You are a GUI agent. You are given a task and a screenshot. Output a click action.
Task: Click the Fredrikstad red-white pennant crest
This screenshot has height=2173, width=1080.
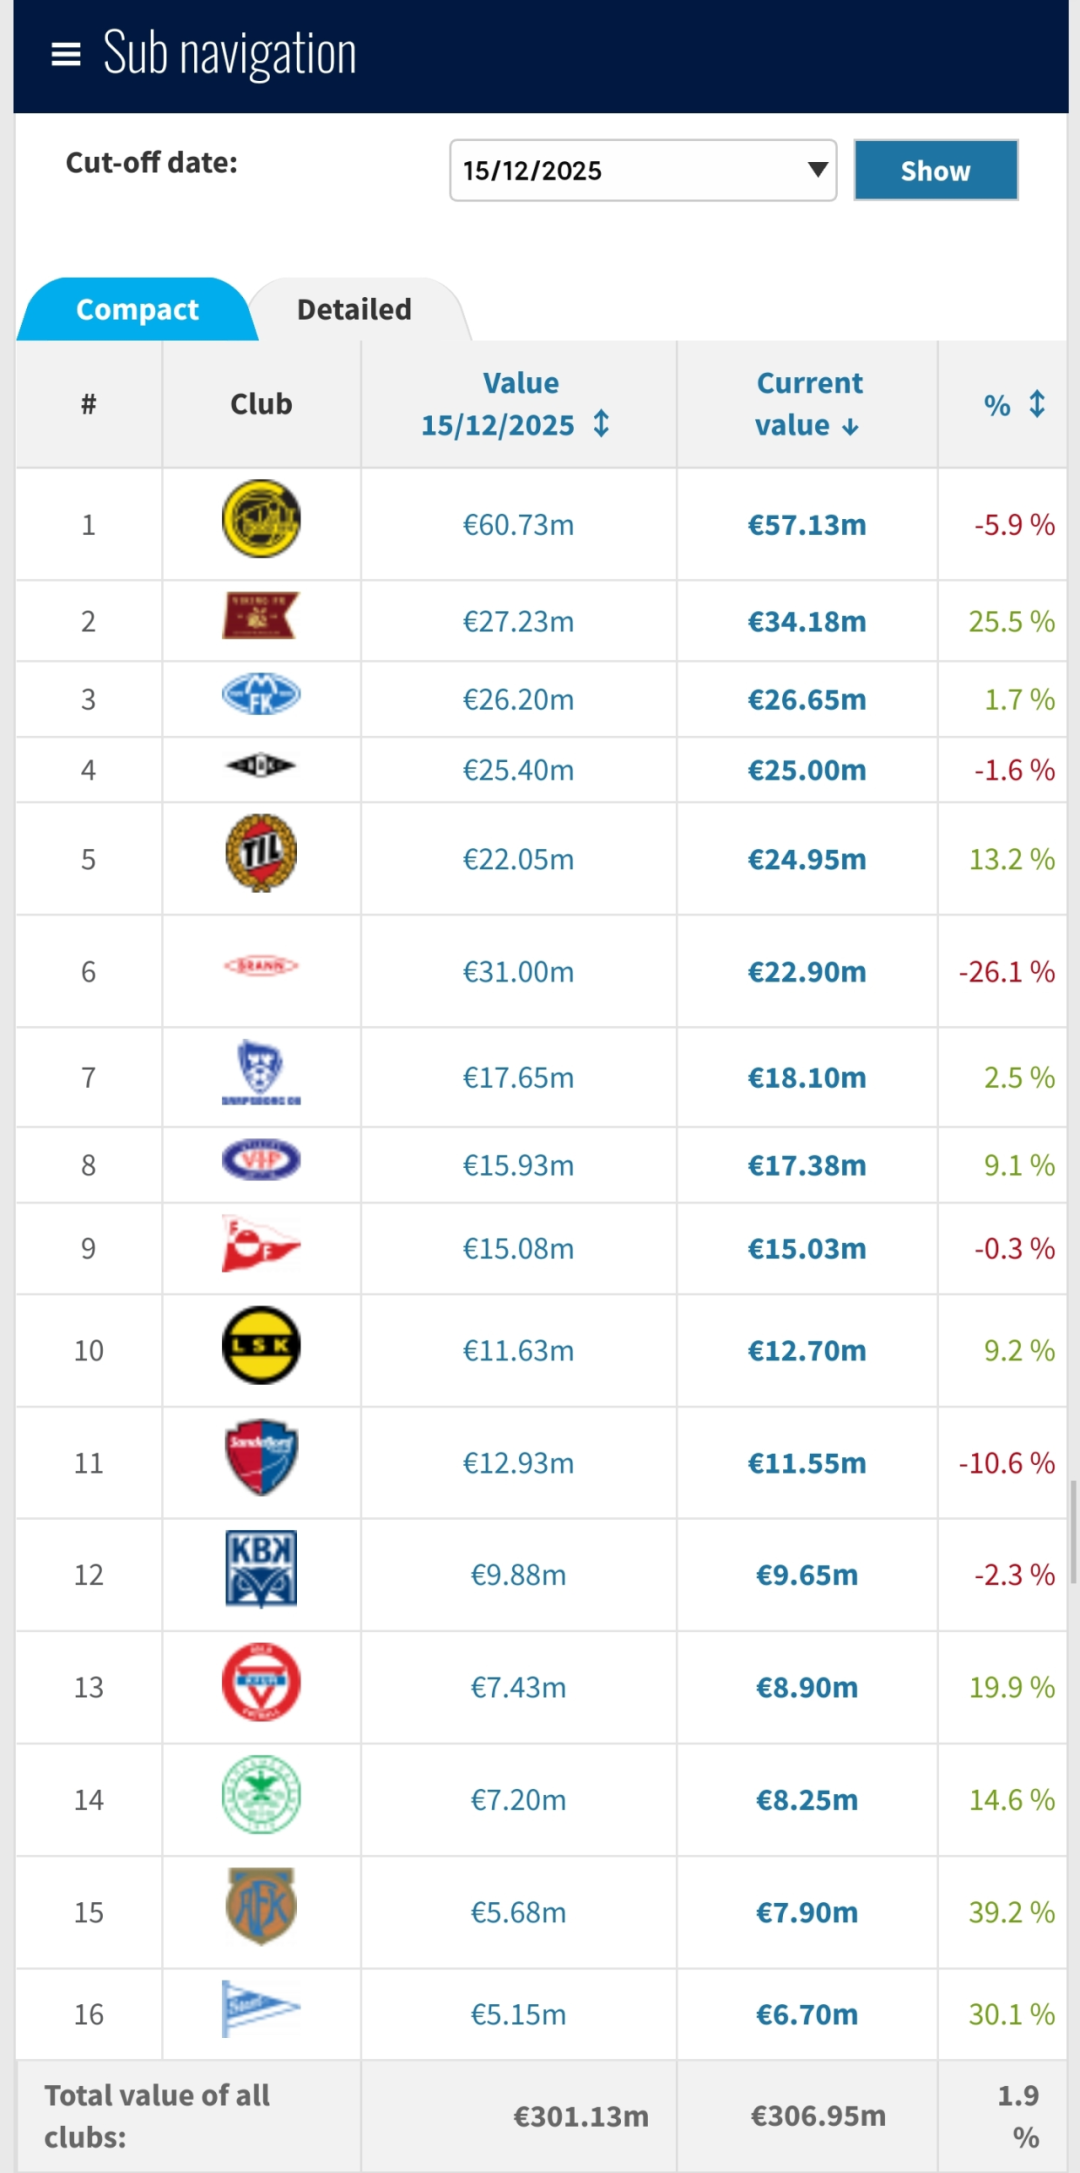tap(261, 1244)
